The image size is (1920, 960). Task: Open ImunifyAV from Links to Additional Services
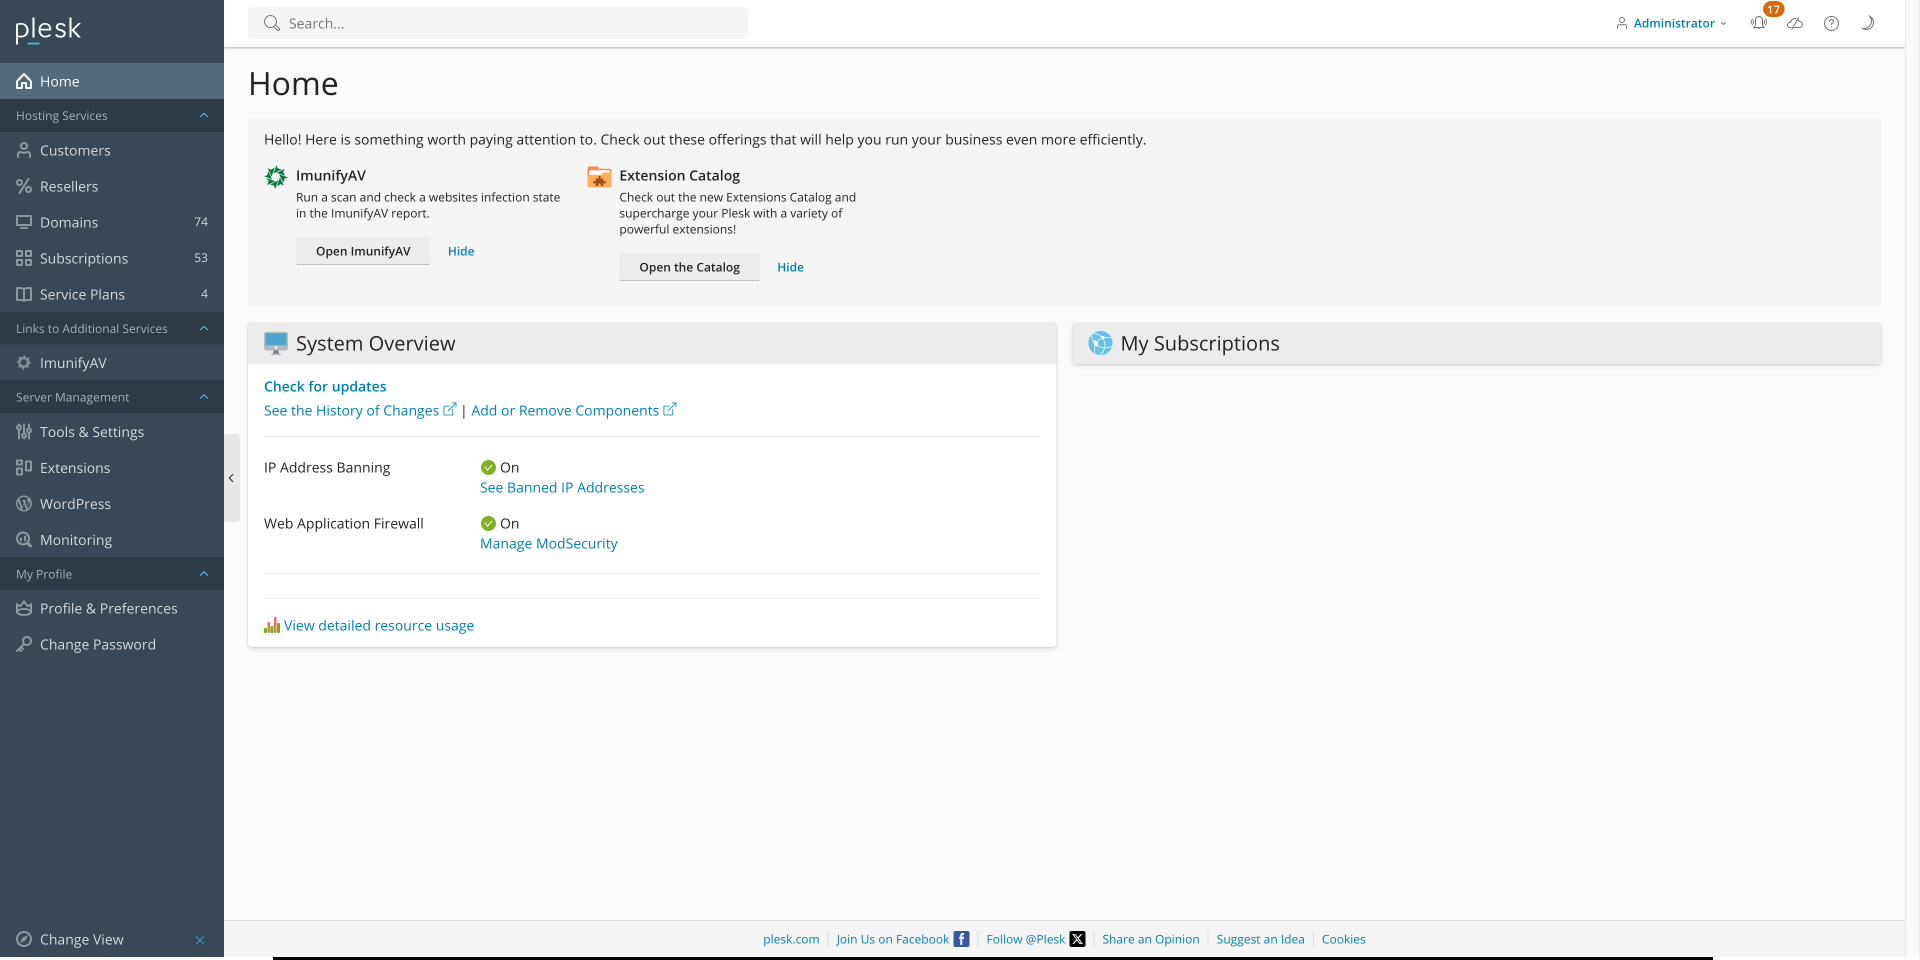point(73,362)
